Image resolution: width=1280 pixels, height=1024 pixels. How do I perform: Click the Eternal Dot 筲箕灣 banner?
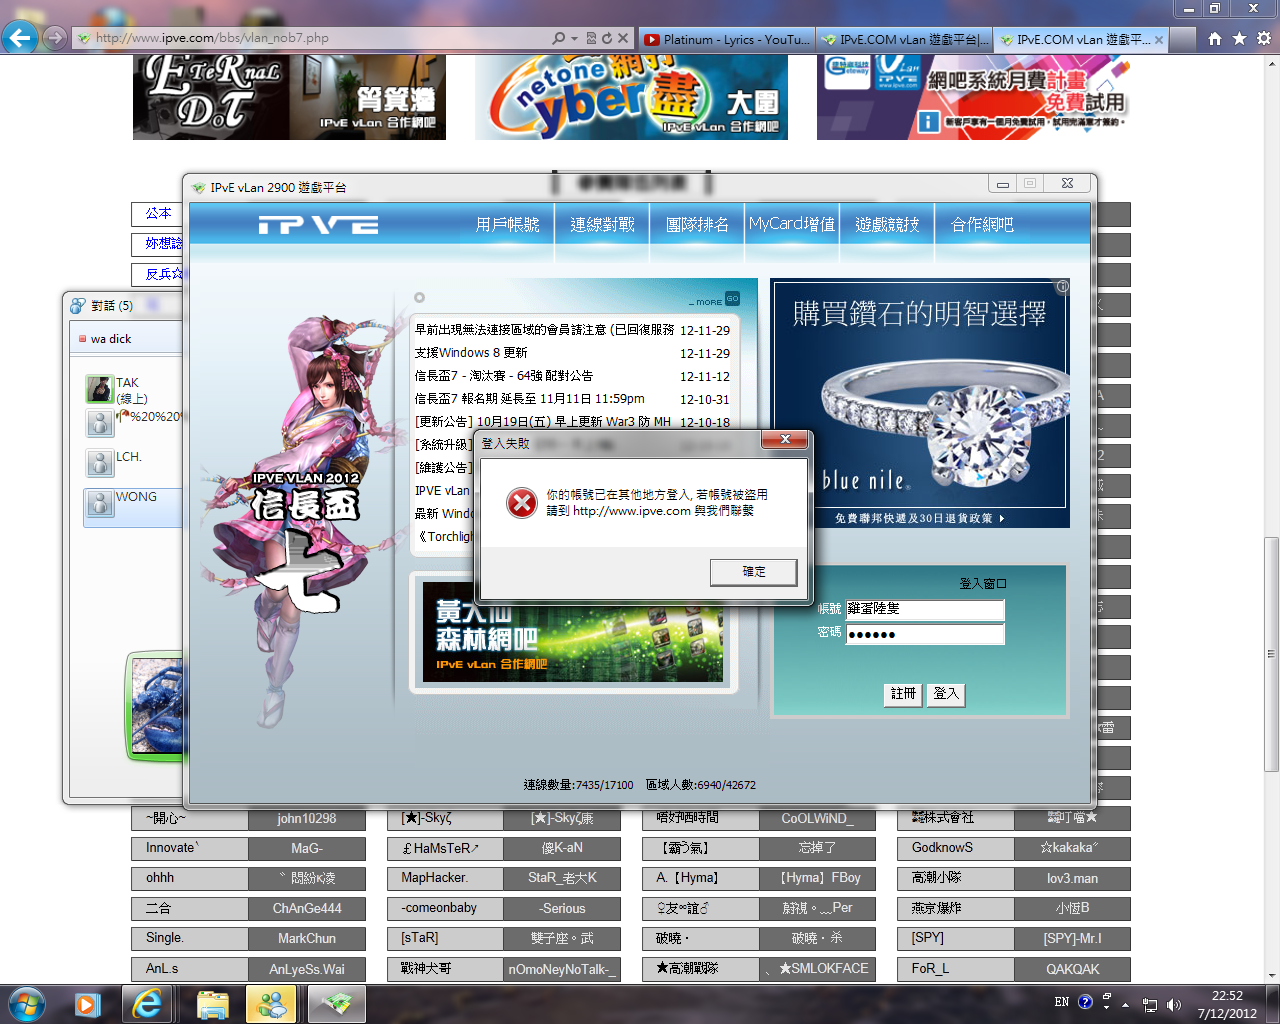(289, 97)
